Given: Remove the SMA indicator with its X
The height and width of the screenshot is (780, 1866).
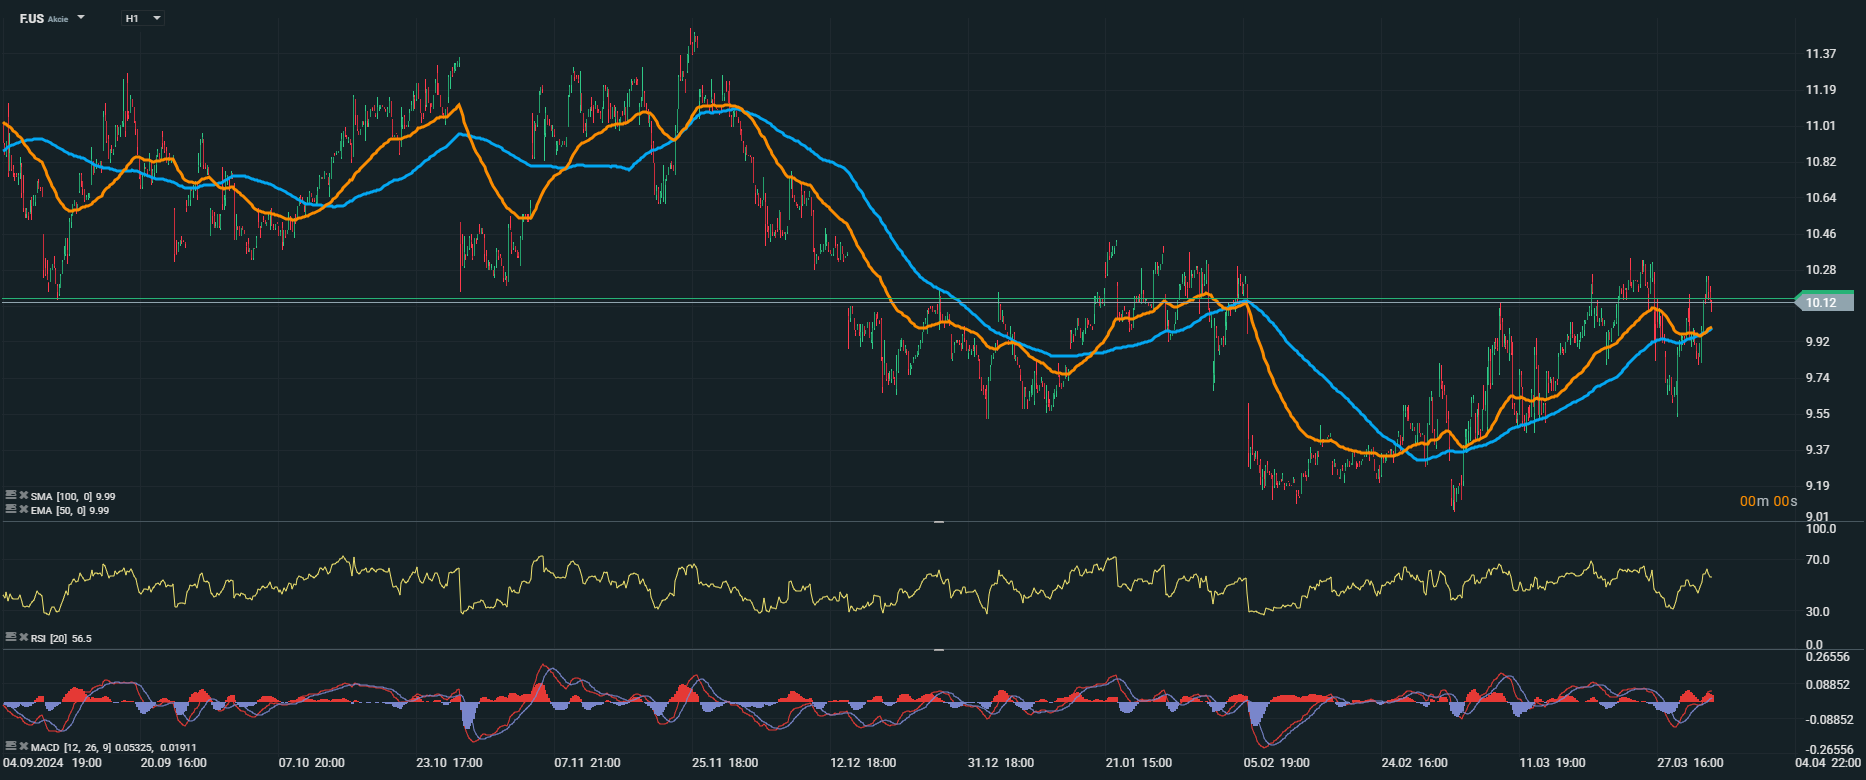Looking at the screenshot, I should click(23, 495).
